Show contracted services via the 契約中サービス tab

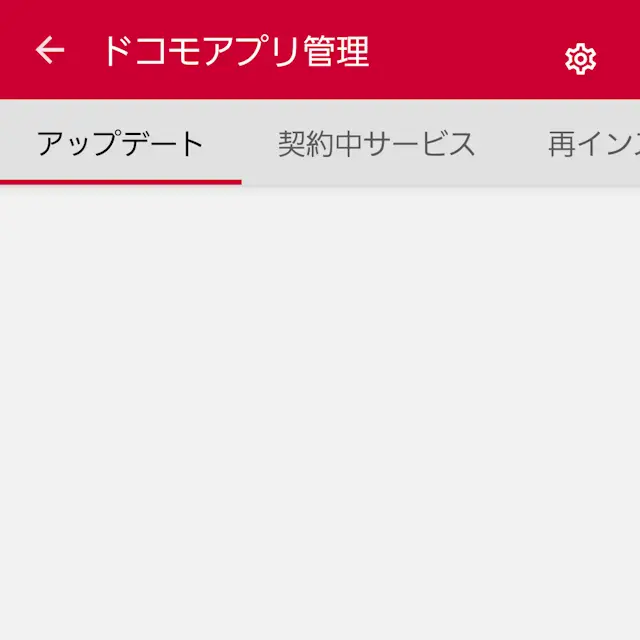(x=376, y=144)
